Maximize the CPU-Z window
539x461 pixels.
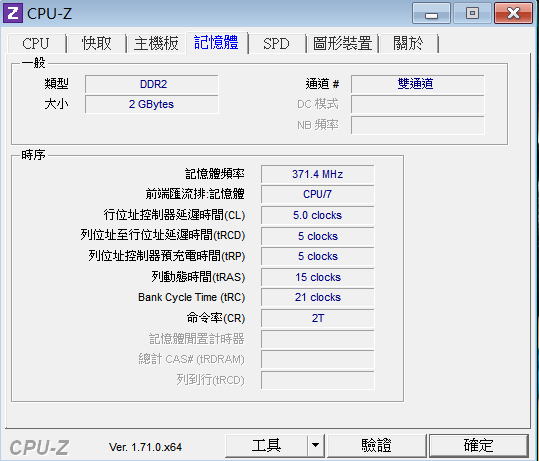[x=472, y=13]
